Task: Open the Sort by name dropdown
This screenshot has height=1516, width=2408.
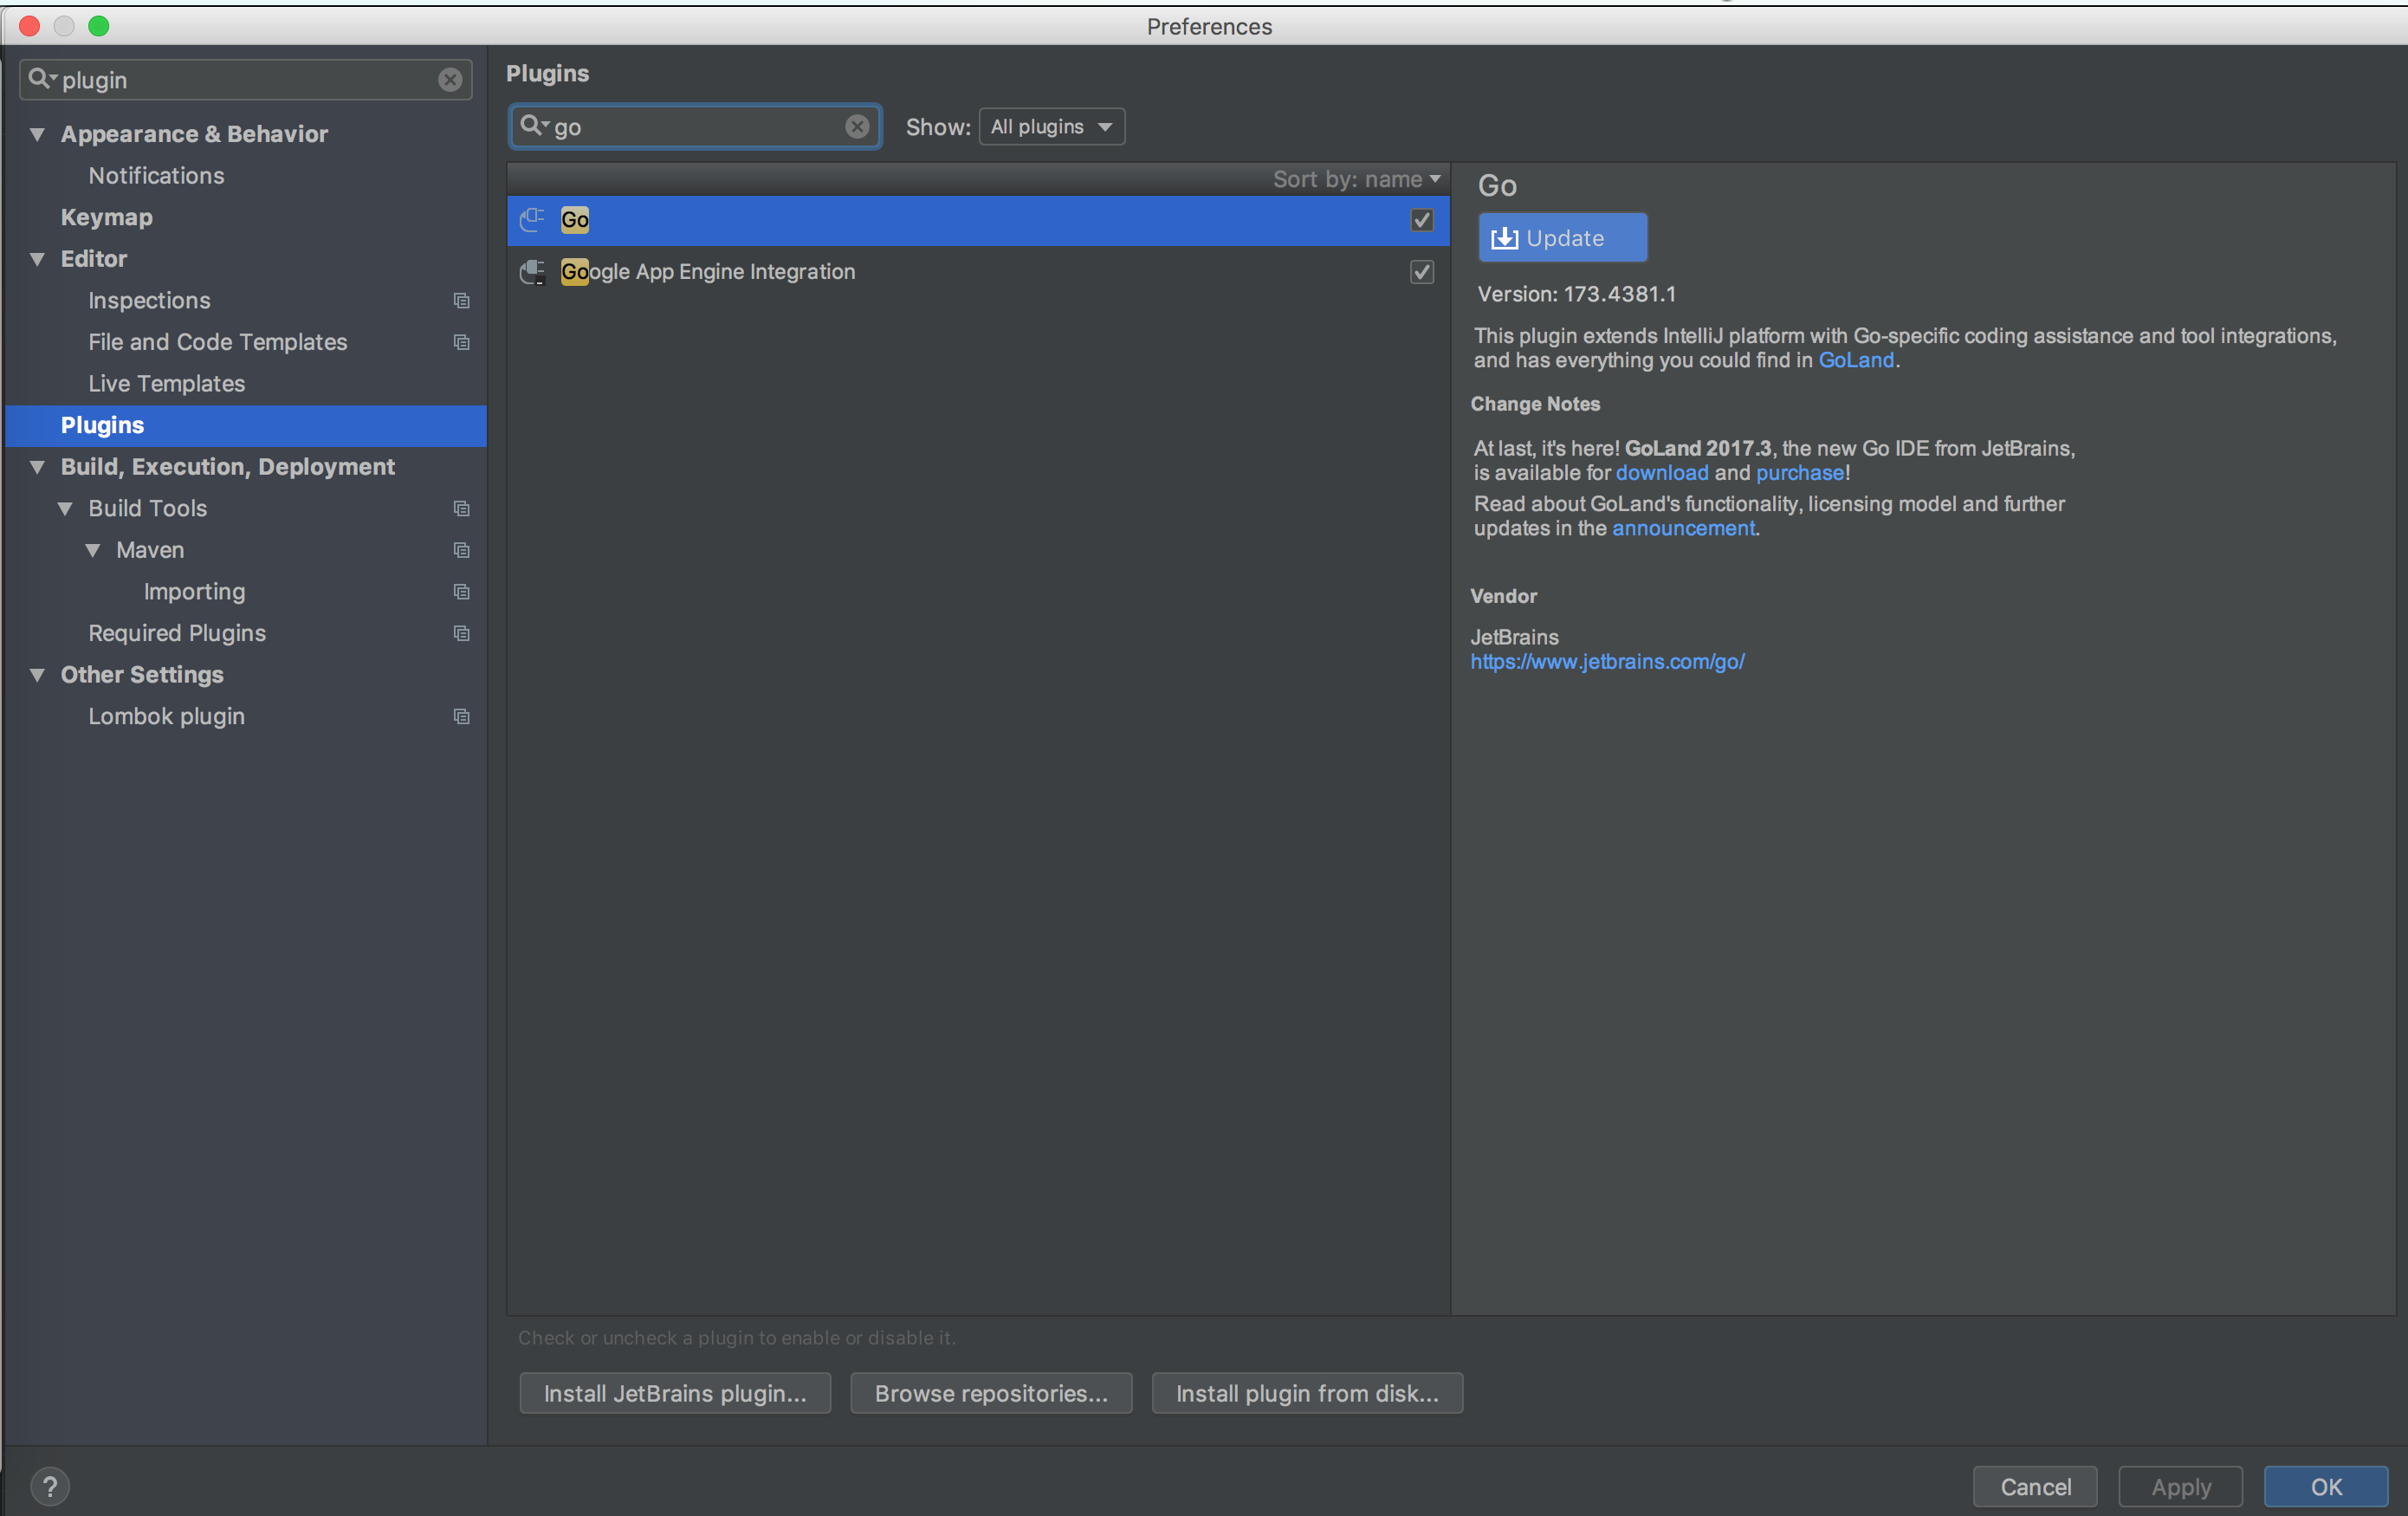Action: coord(1356,179)
